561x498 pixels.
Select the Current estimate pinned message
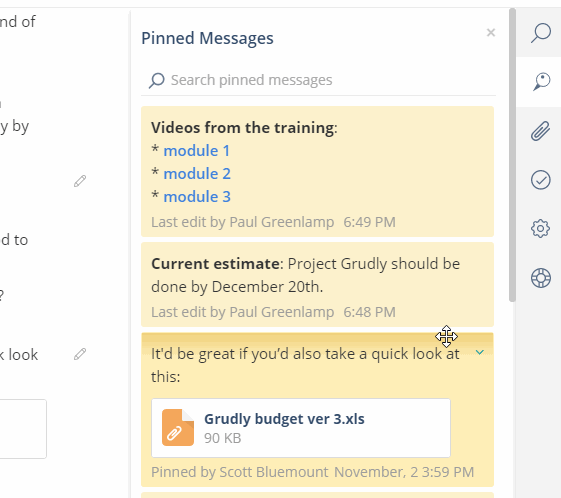pyautogui.click(x=317, y=285)
